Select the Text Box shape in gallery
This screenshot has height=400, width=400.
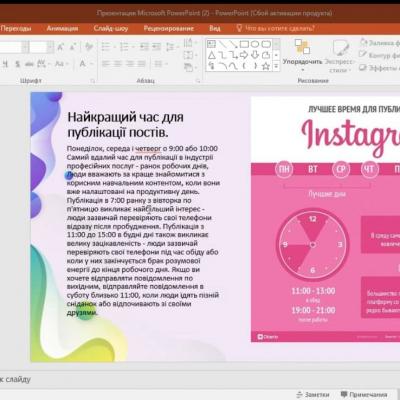(x=211, y=44)
